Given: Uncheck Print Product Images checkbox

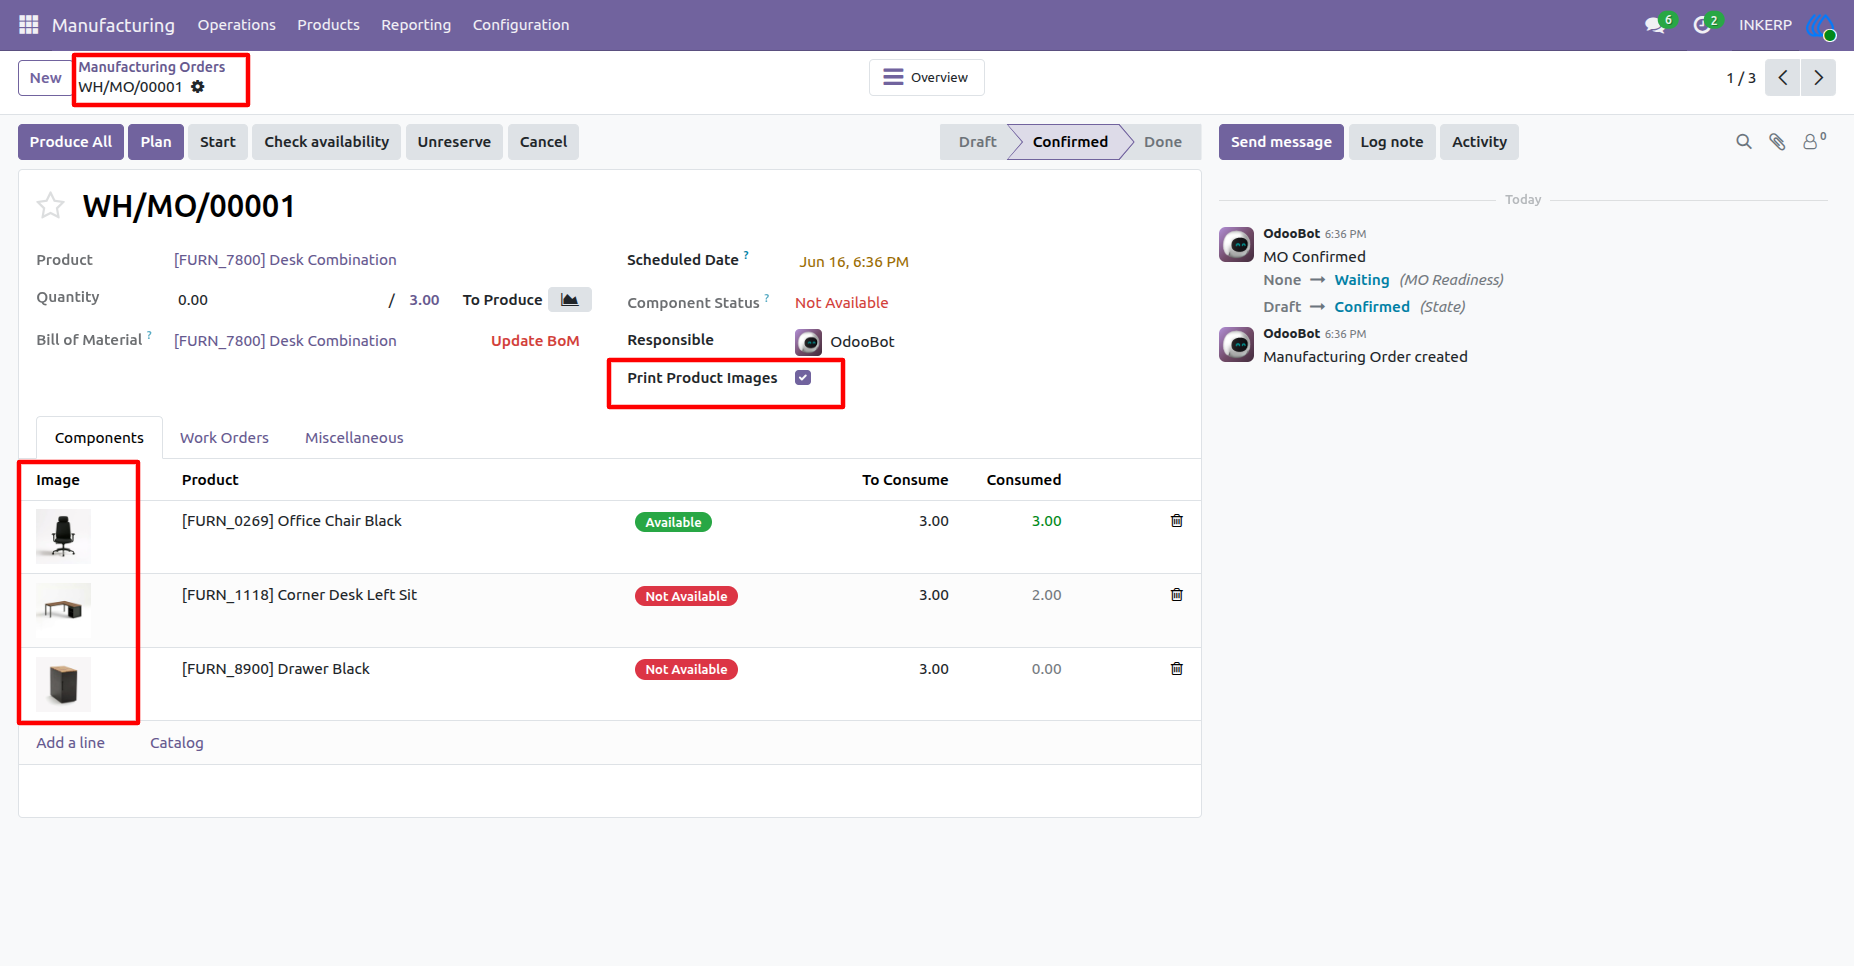Looking at the screenshot, I should point(803,378).
